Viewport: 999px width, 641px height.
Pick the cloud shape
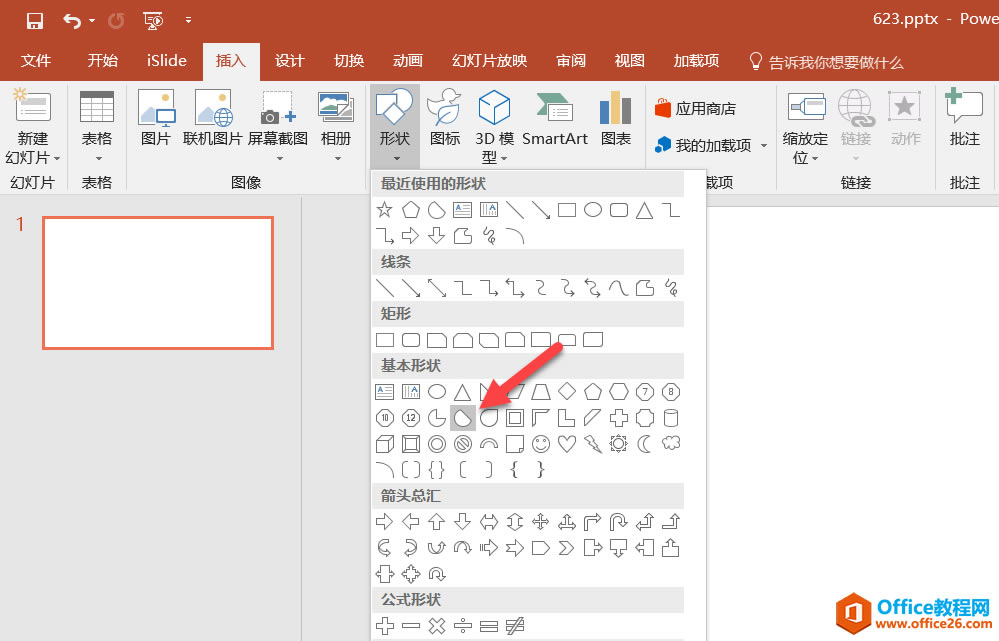[671, 443]
